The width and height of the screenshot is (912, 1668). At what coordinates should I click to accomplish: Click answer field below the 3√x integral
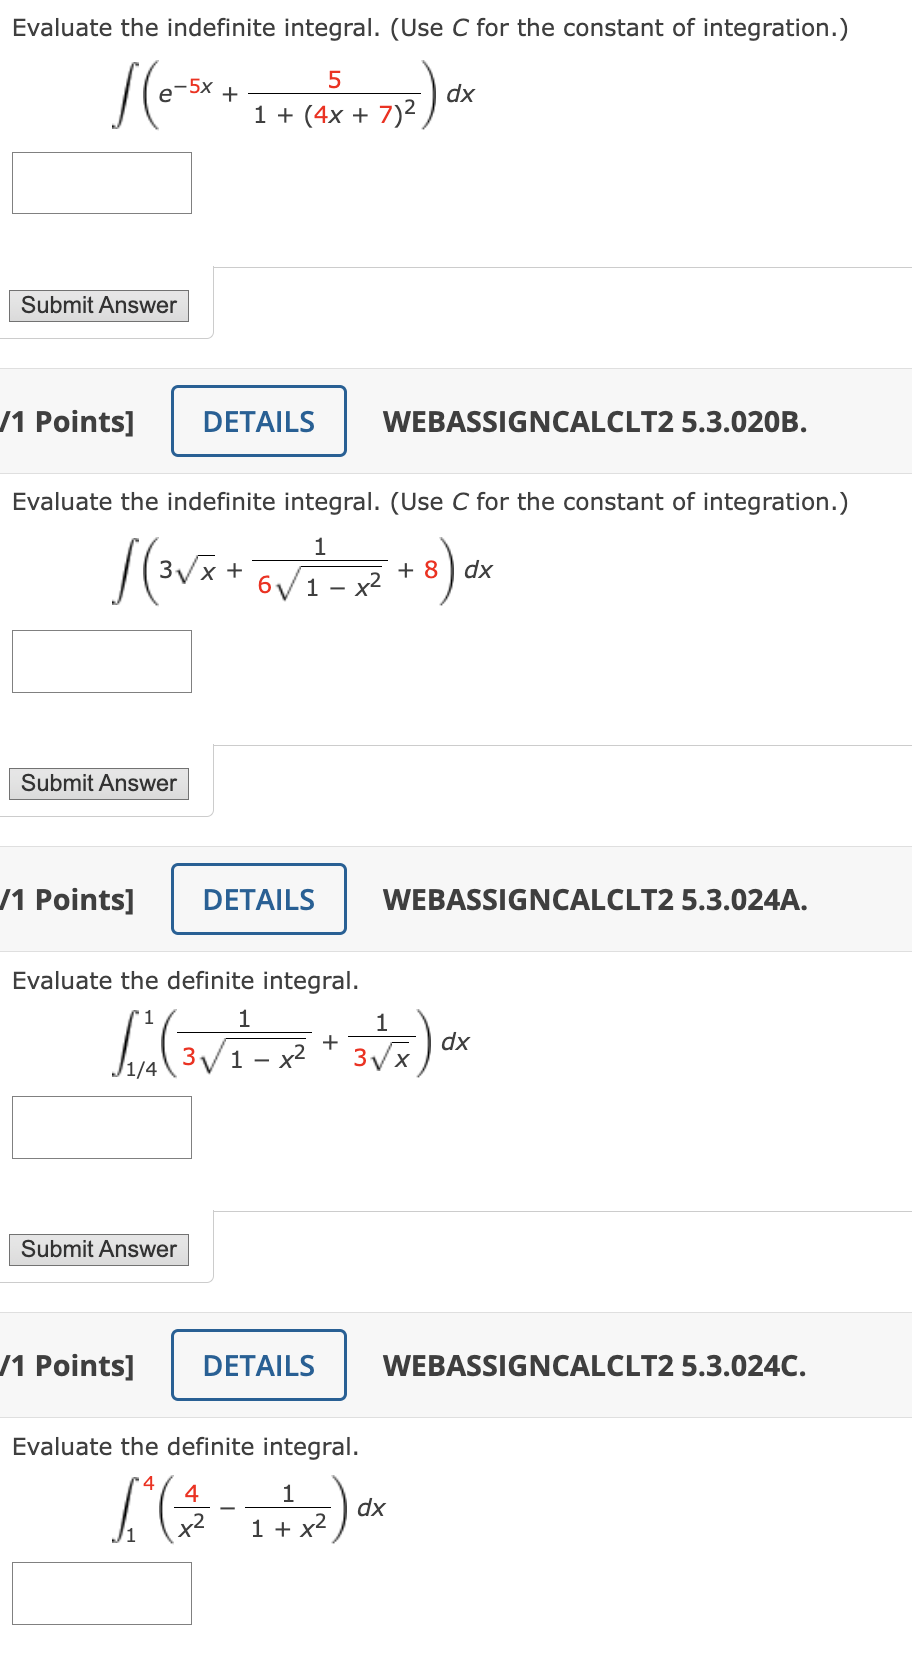tap(101, 661)
